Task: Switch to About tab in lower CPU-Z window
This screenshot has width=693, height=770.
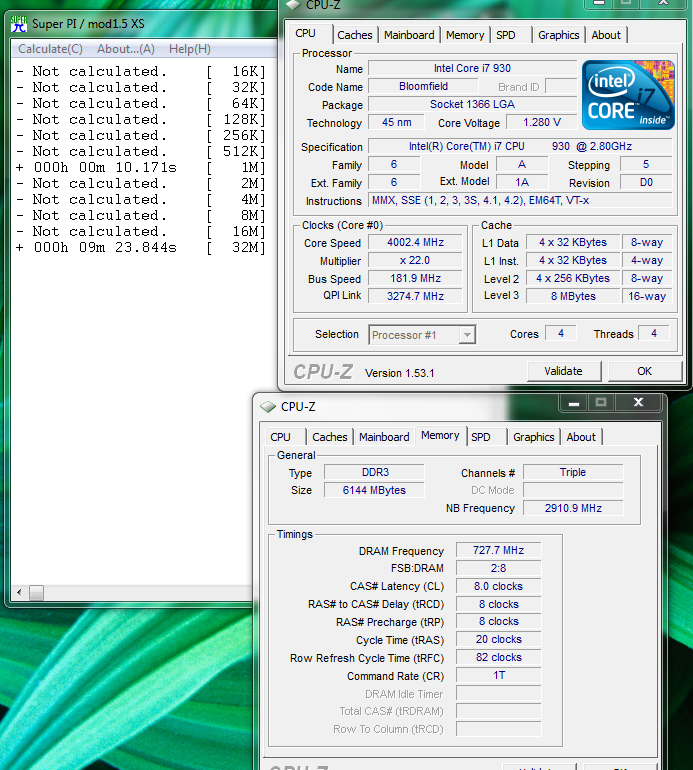Action: [581, 437]
